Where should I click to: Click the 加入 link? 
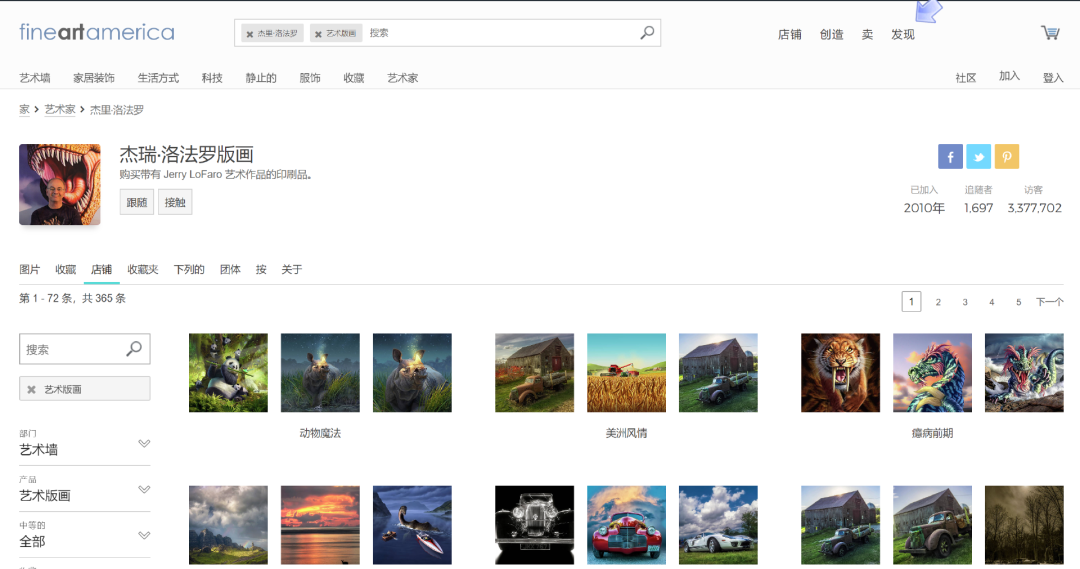point(1009,76)
